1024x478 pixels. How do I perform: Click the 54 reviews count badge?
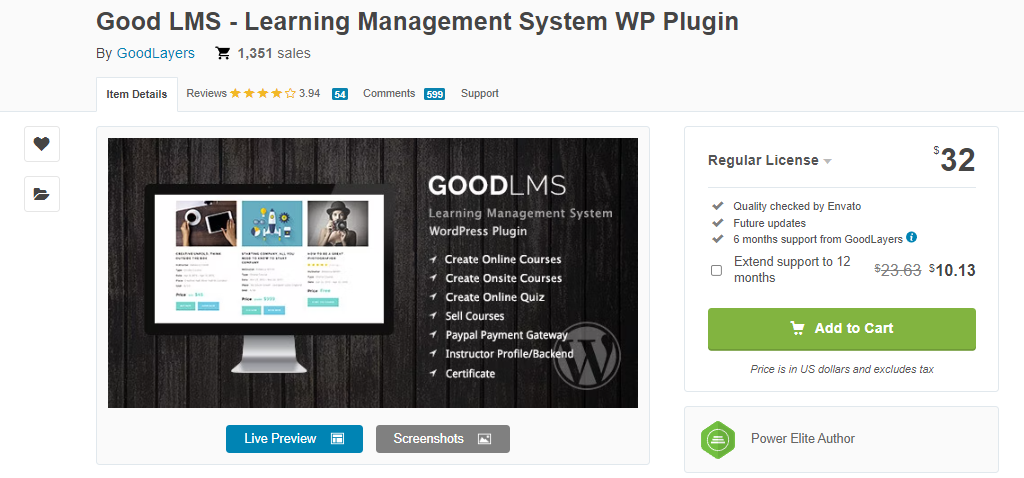tap(340, 94)
